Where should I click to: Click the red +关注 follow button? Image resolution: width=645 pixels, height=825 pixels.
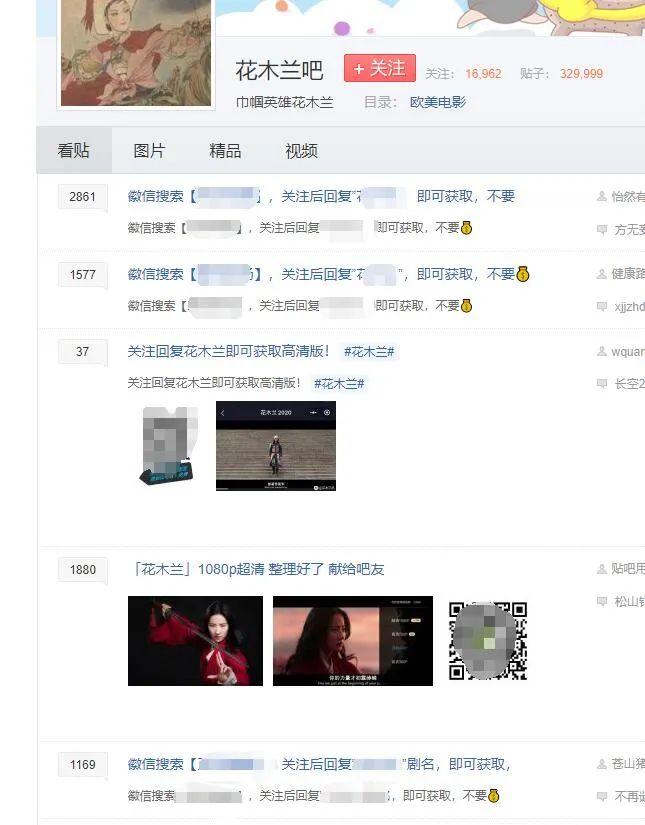pos(380,68)
